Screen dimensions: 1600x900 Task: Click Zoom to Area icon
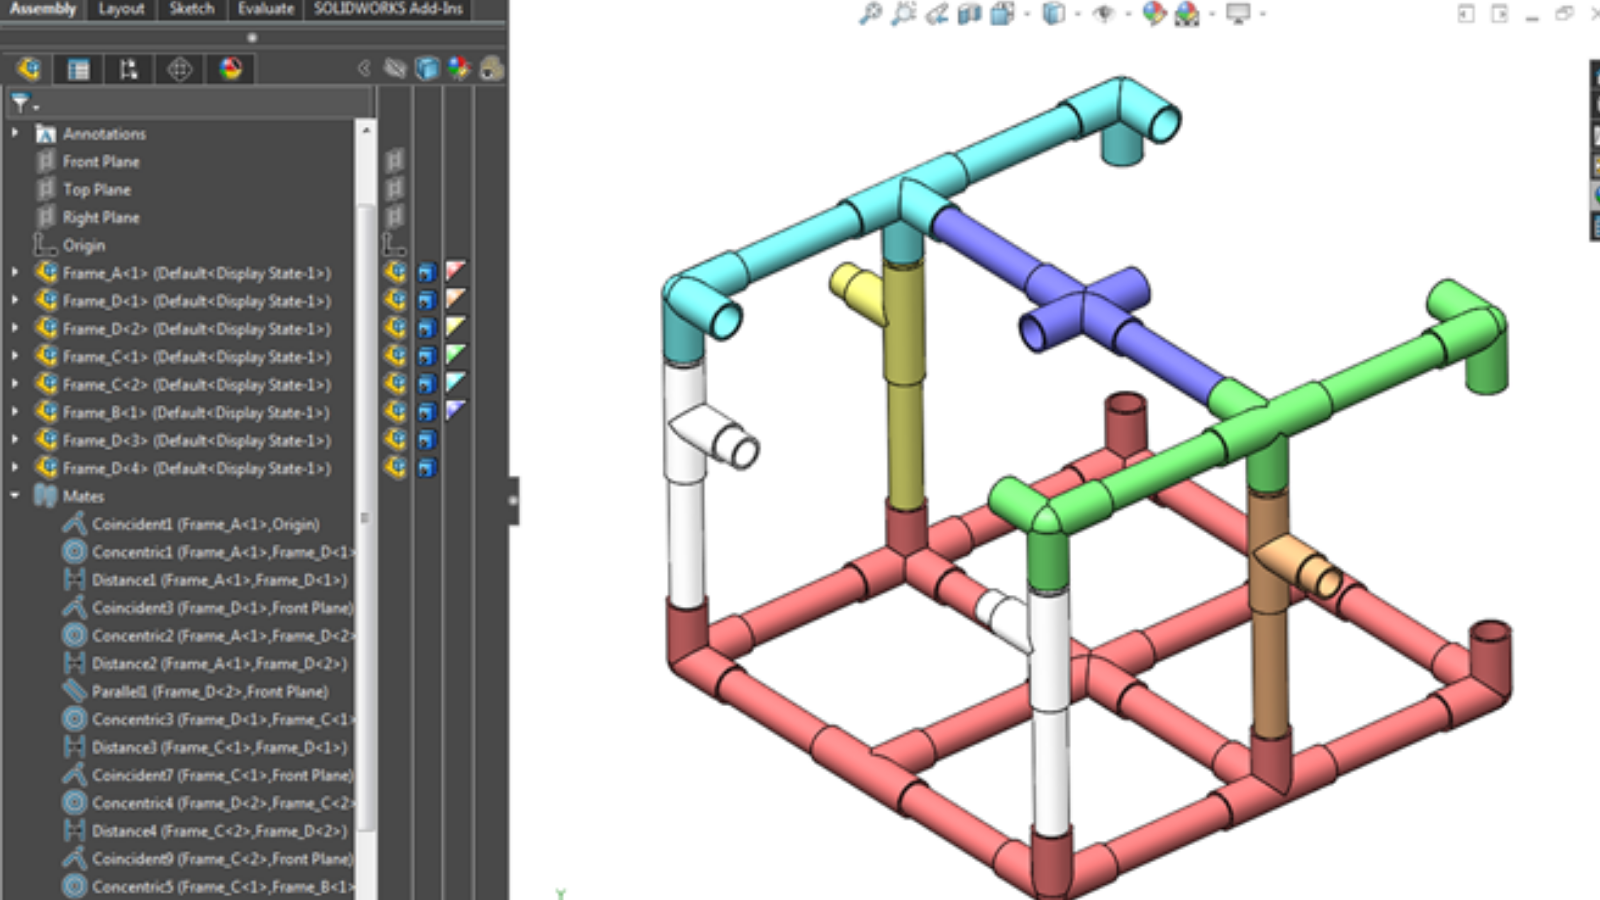click(x=904, y=13)
